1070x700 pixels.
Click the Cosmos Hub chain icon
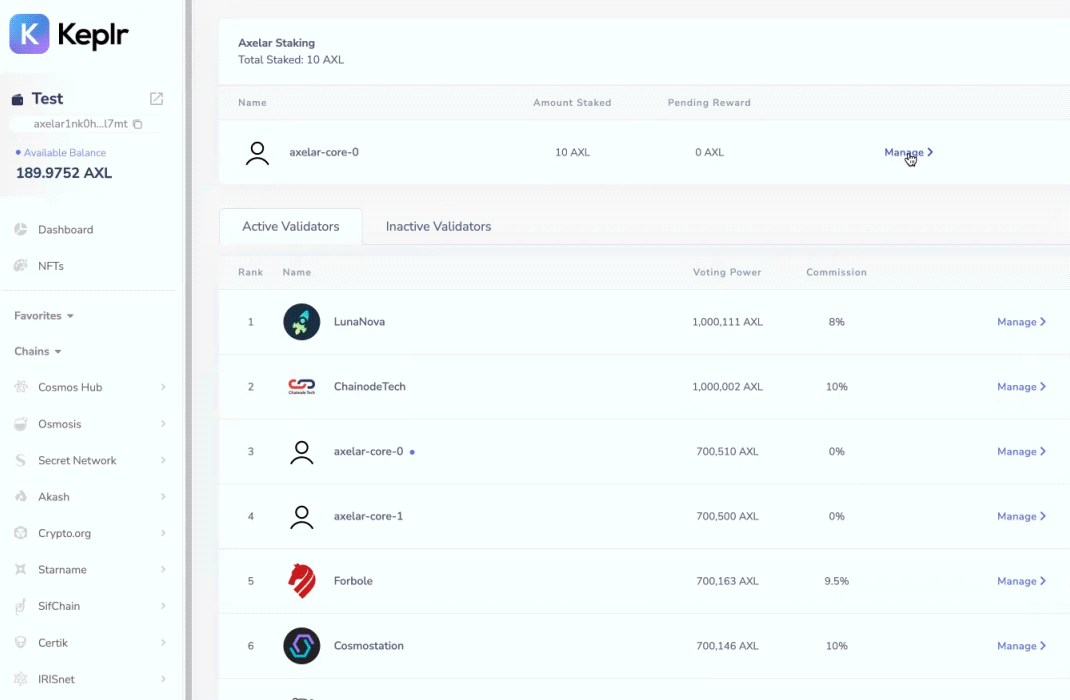[x=20, y=387]
